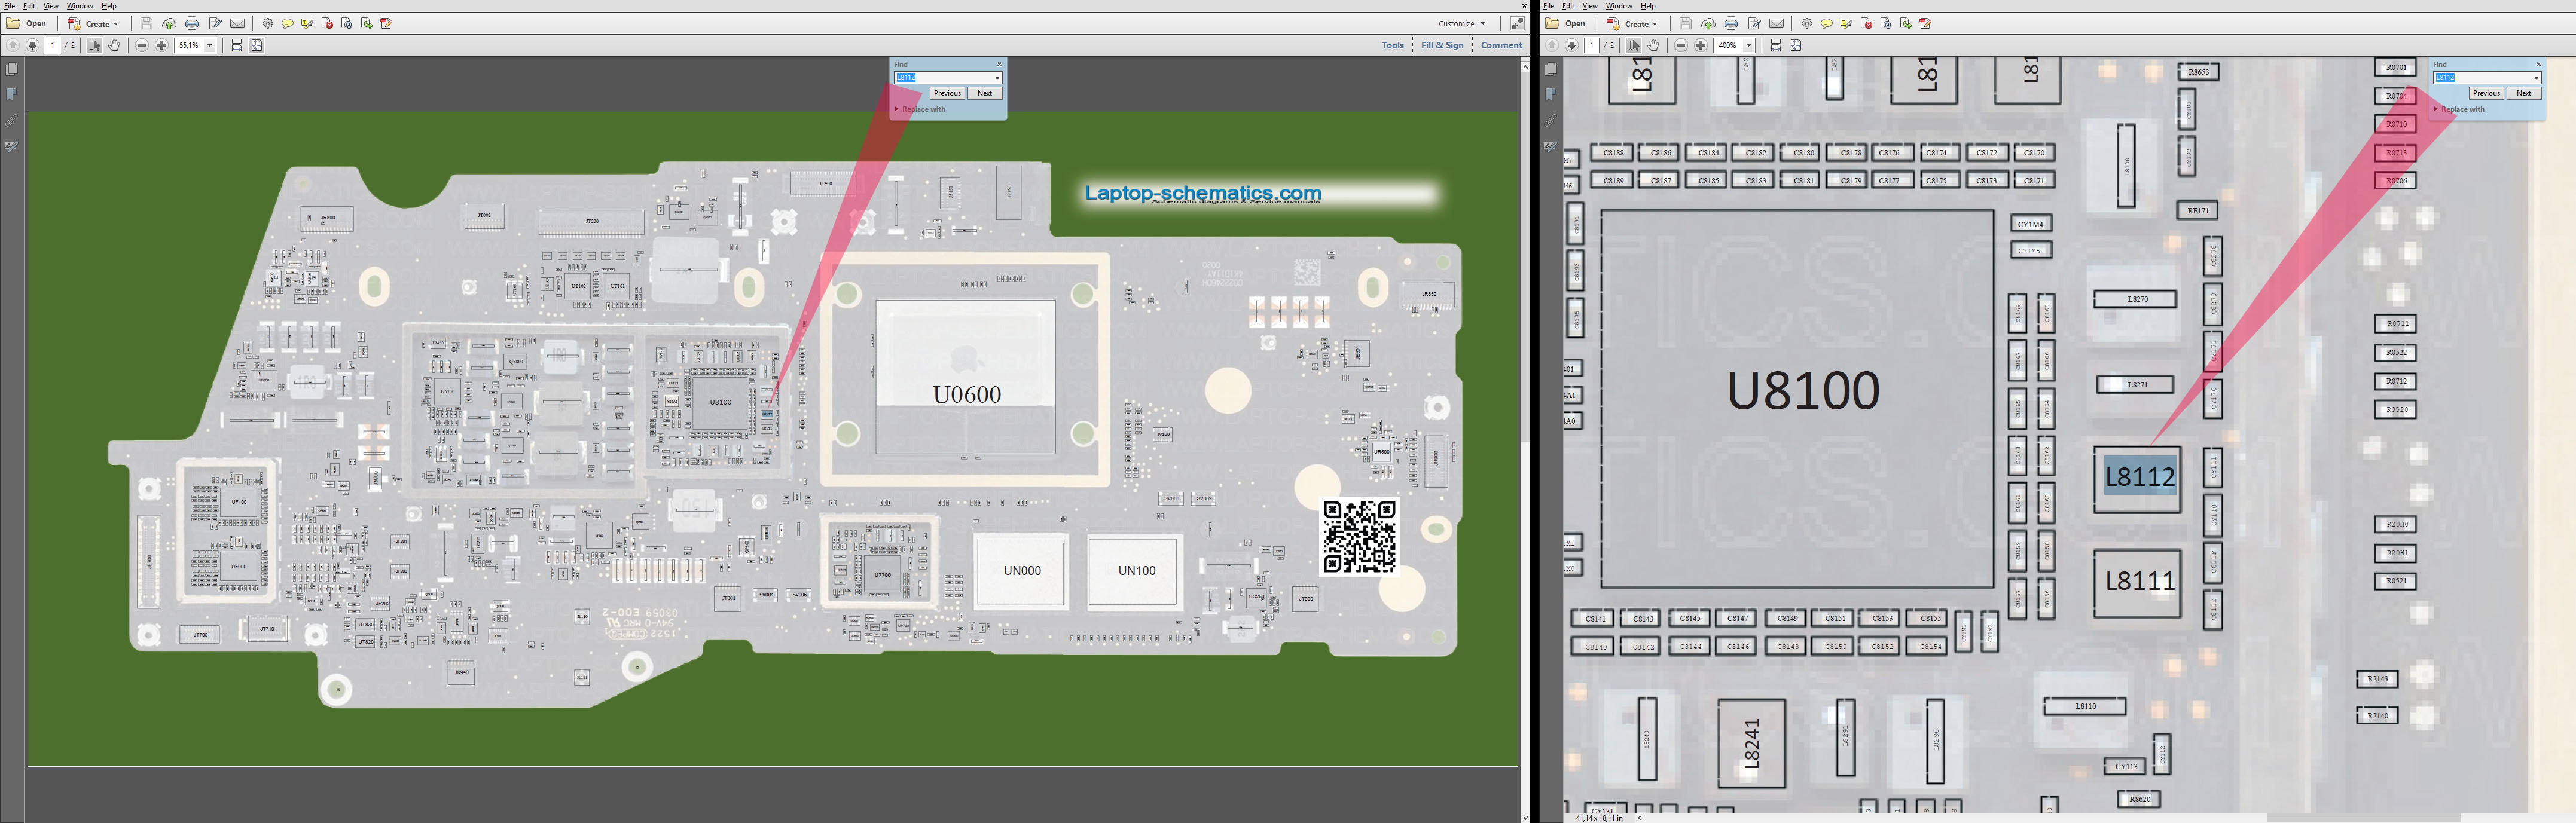The image size is (2576, 823).
Task: Print the document from the right window
Action: (x=1731, y=23)
